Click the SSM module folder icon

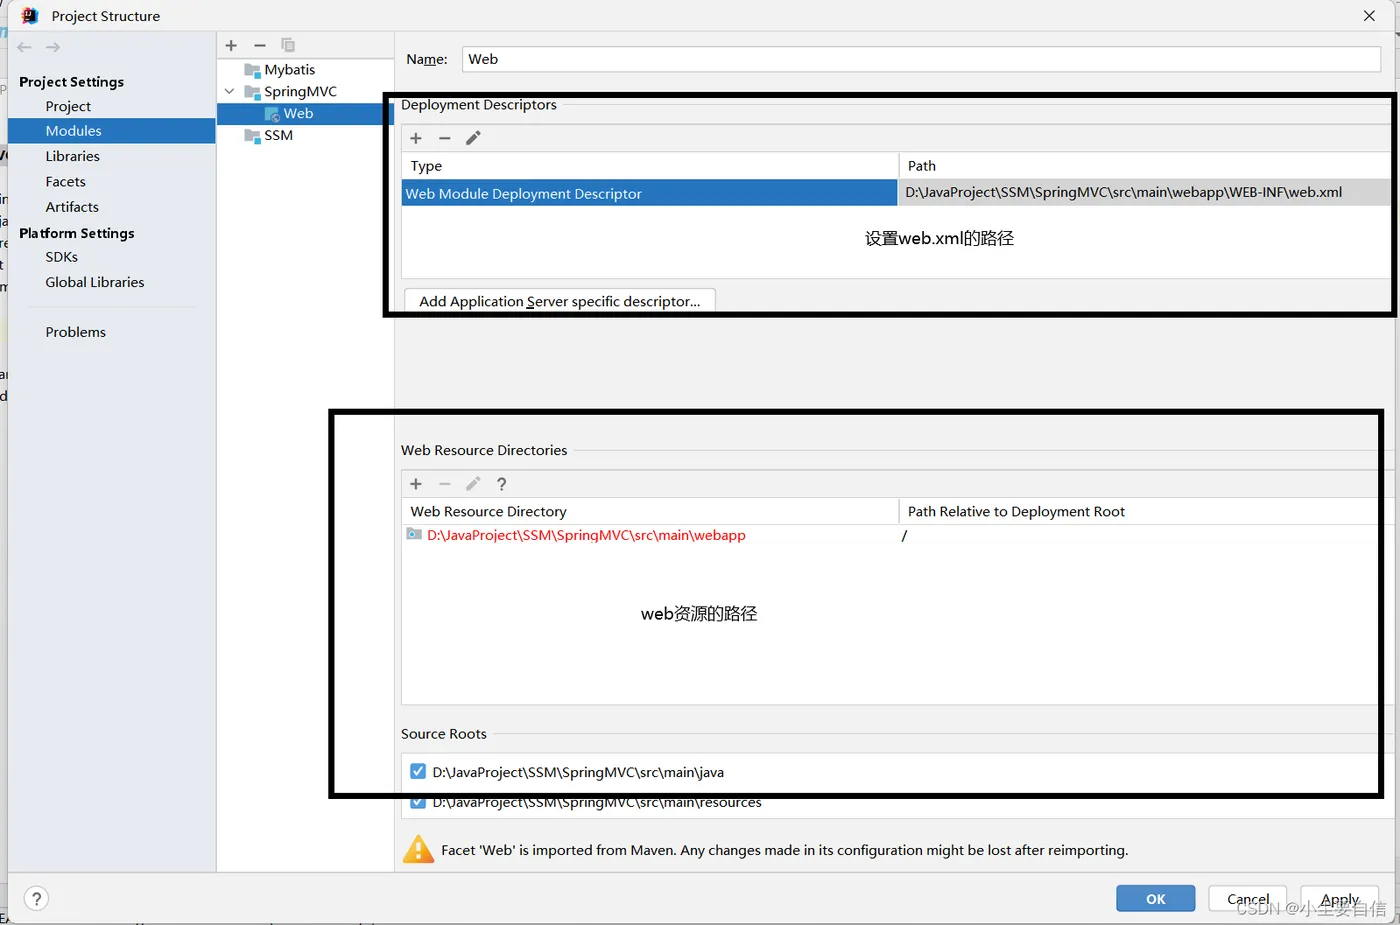click(252, 136)
